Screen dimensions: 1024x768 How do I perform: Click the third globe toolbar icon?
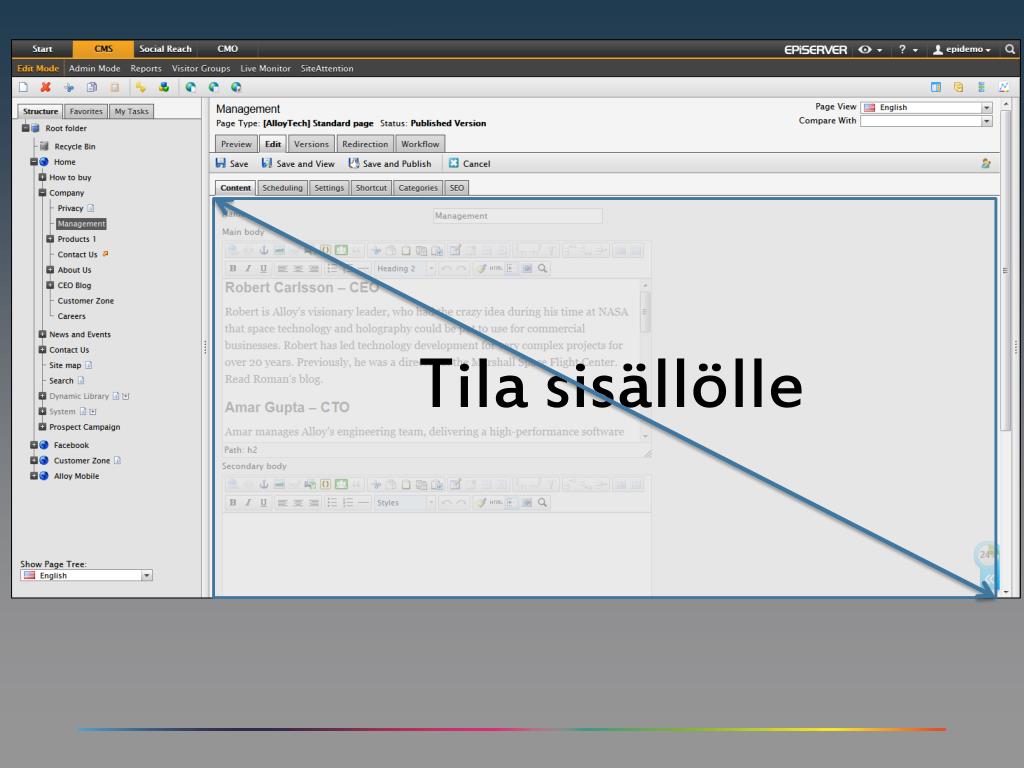[x=236, y=87]
